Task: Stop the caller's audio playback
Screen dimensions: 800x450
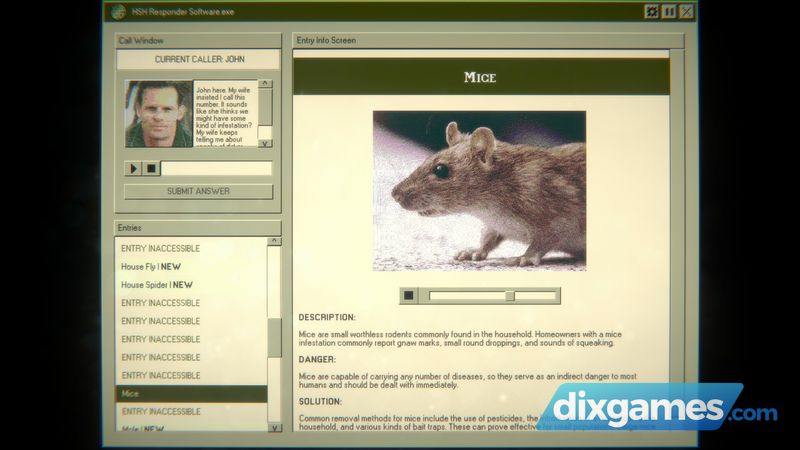Action: [x=151, y=168]
